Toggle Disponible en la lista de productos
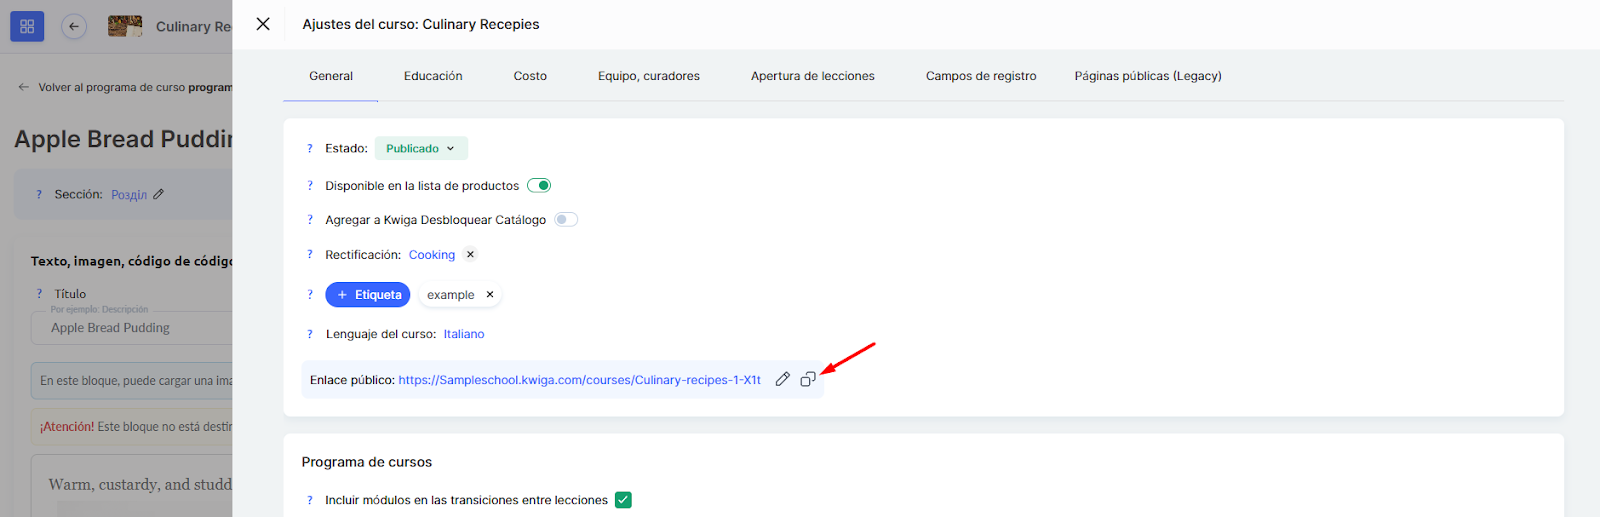The height and width of the screenshot is (517, 1600). pyautogui.click(x=539, y=185)
